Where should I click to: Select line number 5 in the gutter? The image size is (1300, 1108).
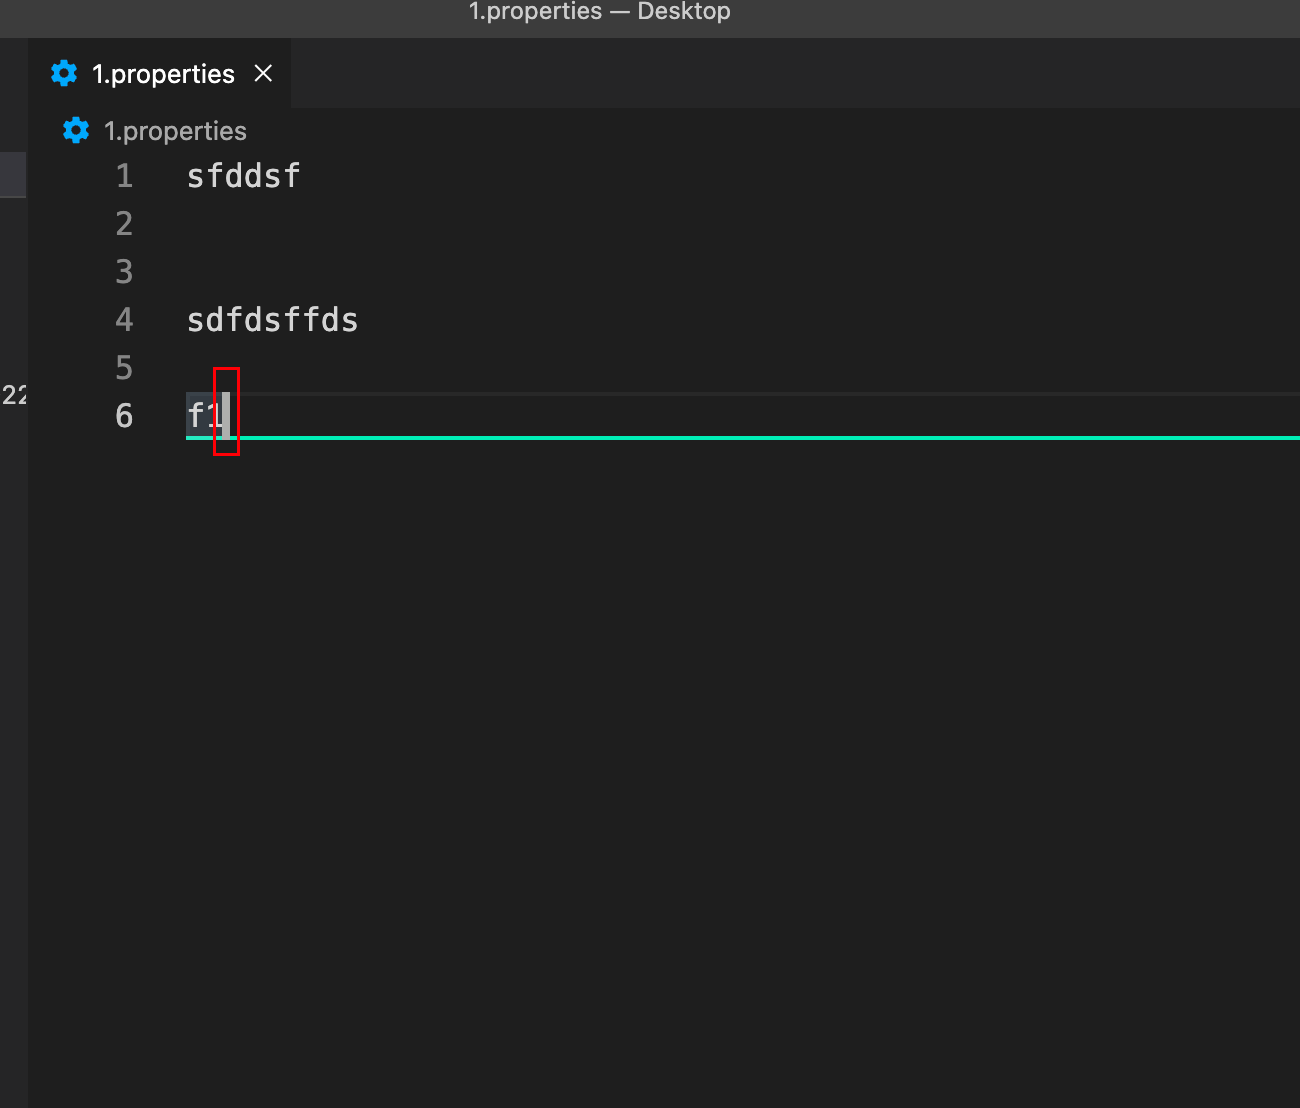click(124, 367)
